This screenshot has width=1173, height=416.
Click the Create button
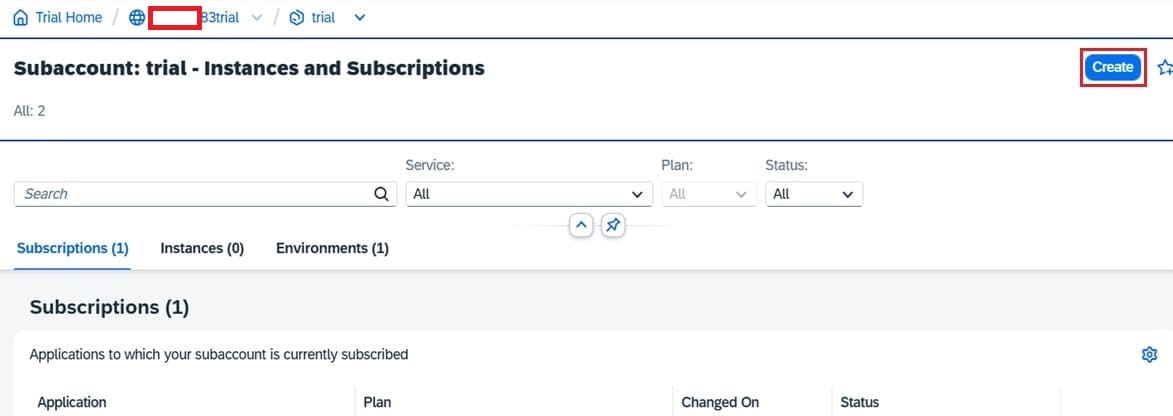tap(1112, 67)
